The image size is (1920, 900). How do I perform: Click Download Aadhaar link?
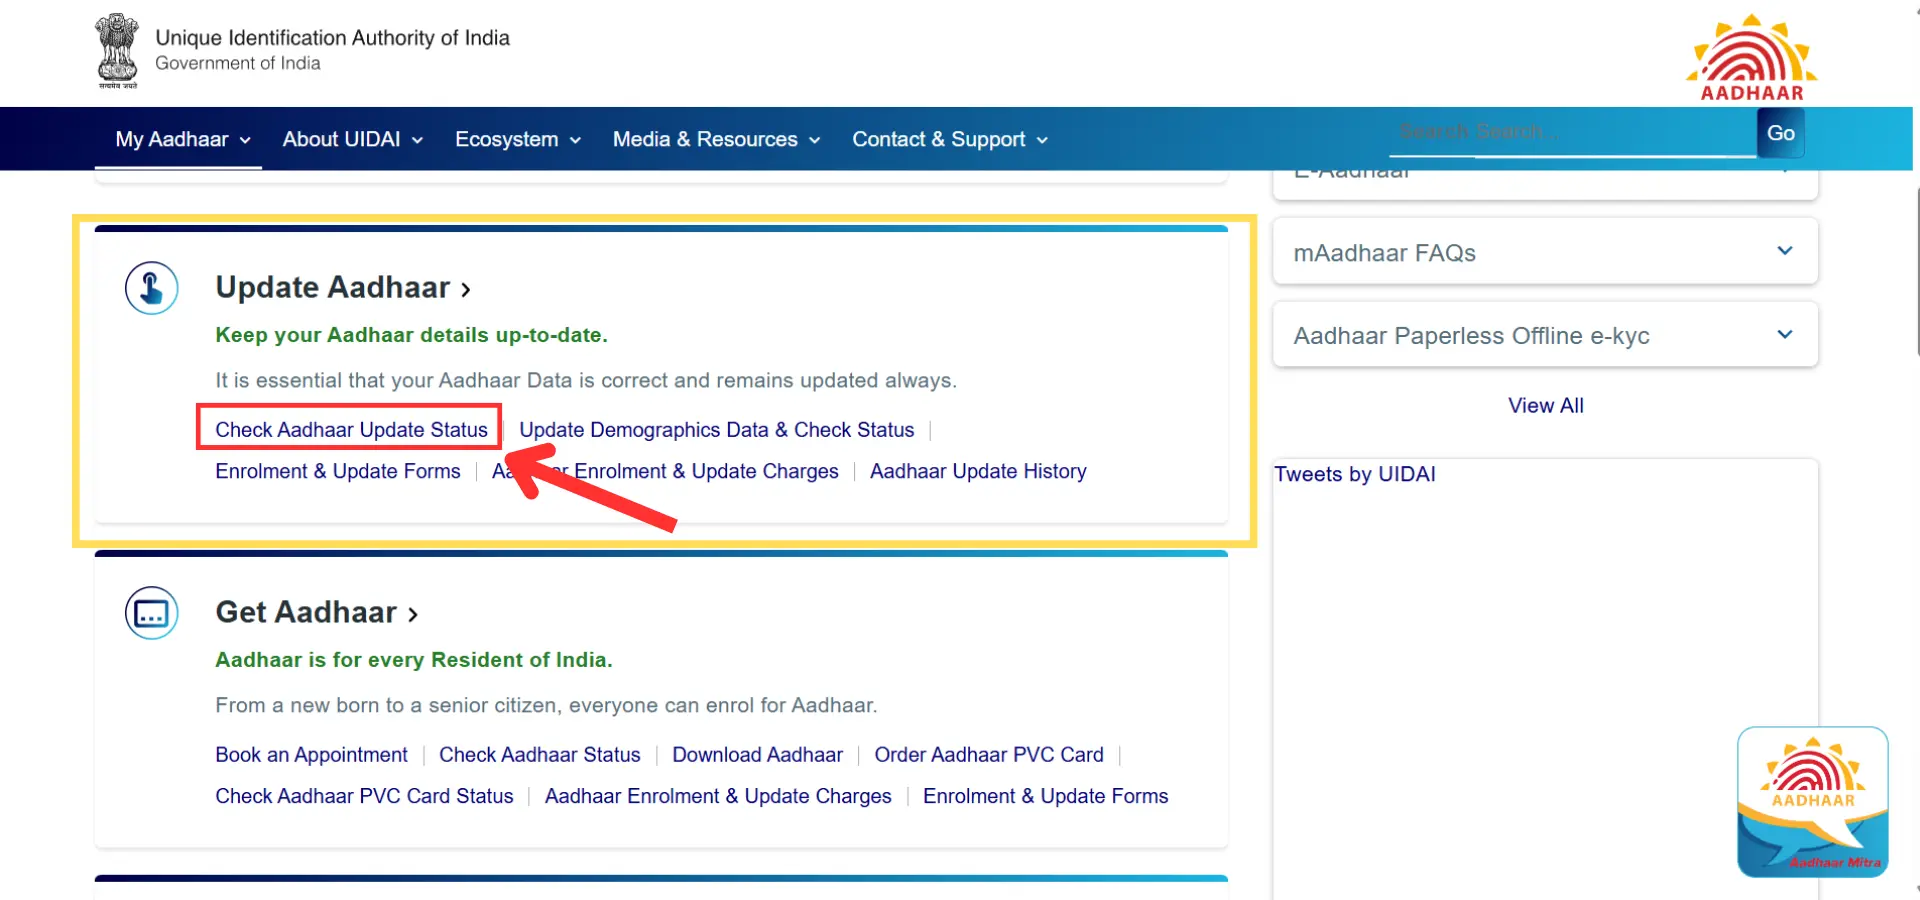pyautogui.click(x=757, y=755)
